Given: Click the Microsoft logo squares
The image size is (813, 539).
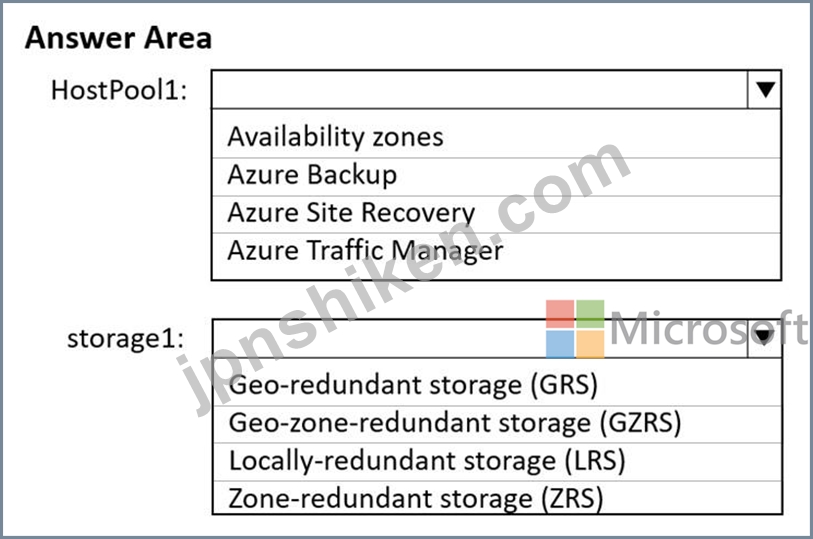Looking at the screenshot, I should [x=575, y=329].
